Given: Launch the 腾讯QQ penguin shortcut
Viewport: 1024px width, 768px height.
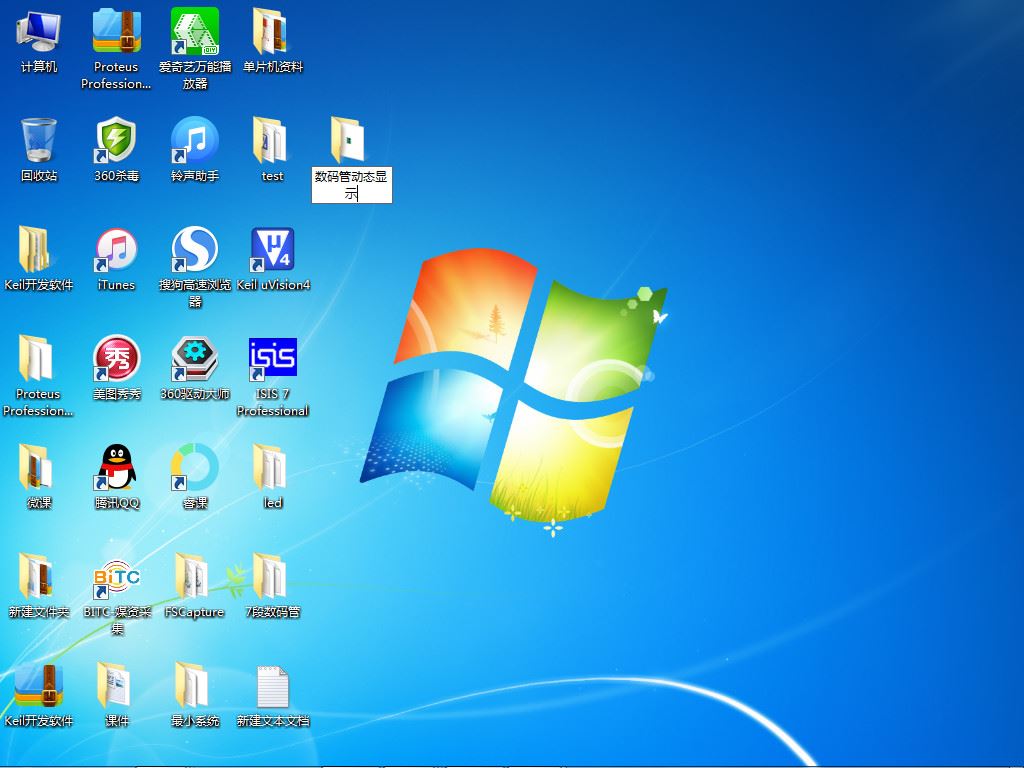Looking at the screenshot, I should (116, 467).
